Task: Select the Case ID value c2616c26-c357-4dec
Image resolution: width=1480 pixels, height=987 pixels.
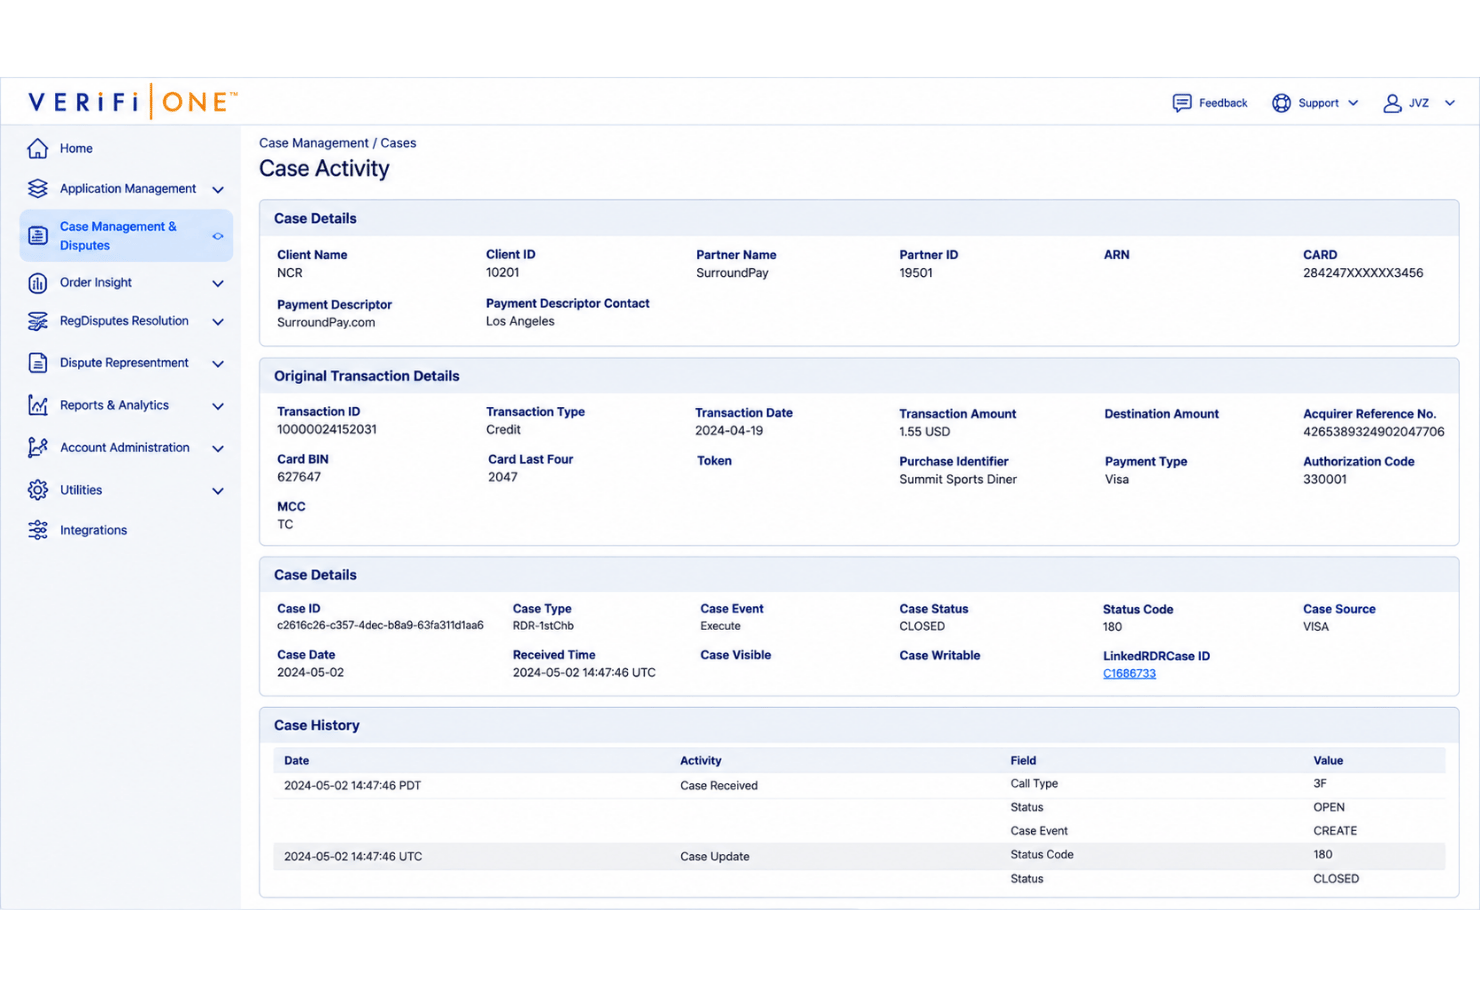Action: [x=380, y=626]
